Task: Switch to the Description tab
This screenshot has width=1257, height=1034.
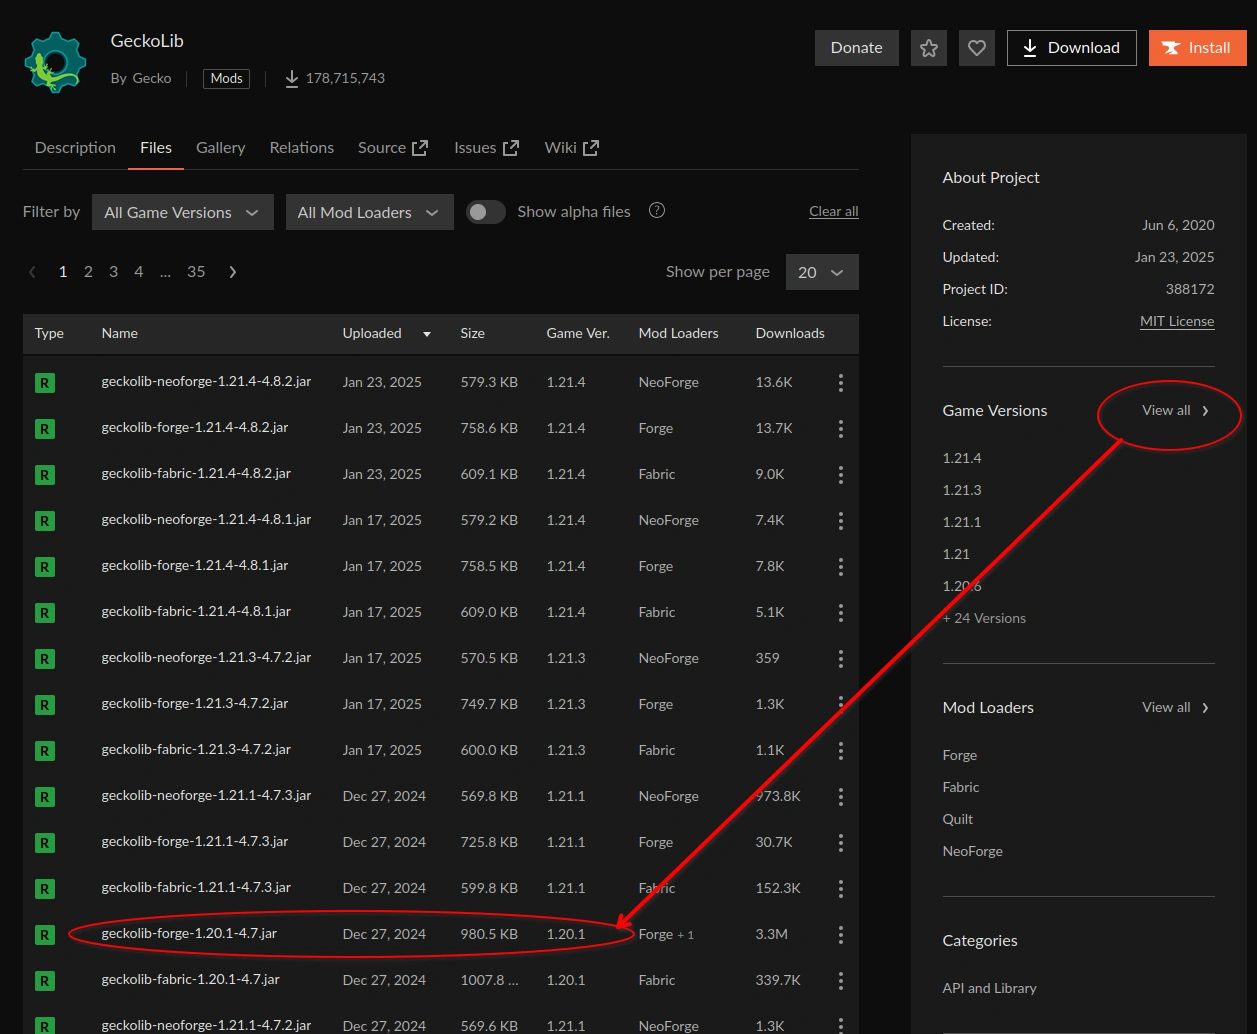Action: click(75, 148)
